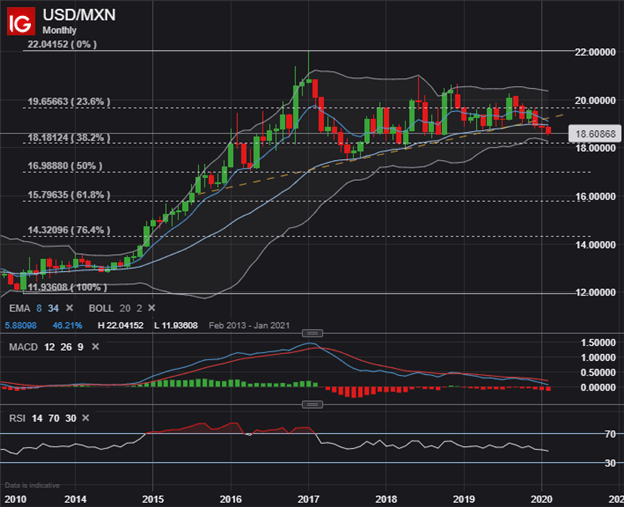The height and width of the screenshot is (507, 624).
Task: Close the RSI 14 70 30 indicator
Action: 86,418
